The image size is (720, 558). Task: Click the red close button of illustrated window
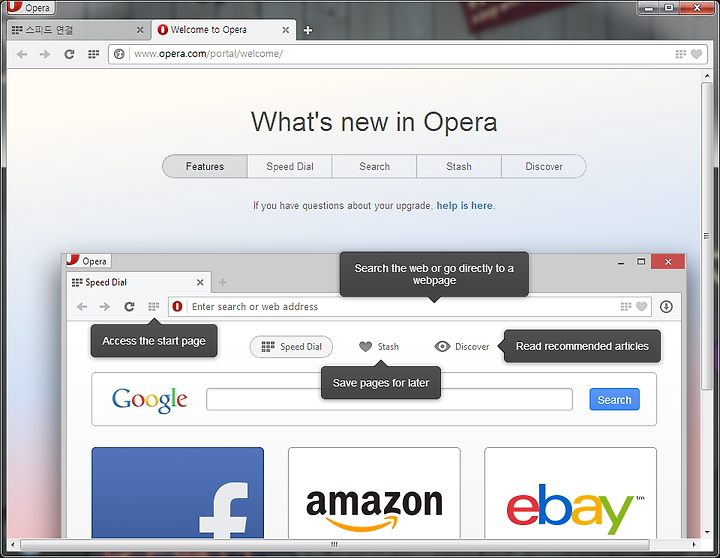(x=668, y=262)
